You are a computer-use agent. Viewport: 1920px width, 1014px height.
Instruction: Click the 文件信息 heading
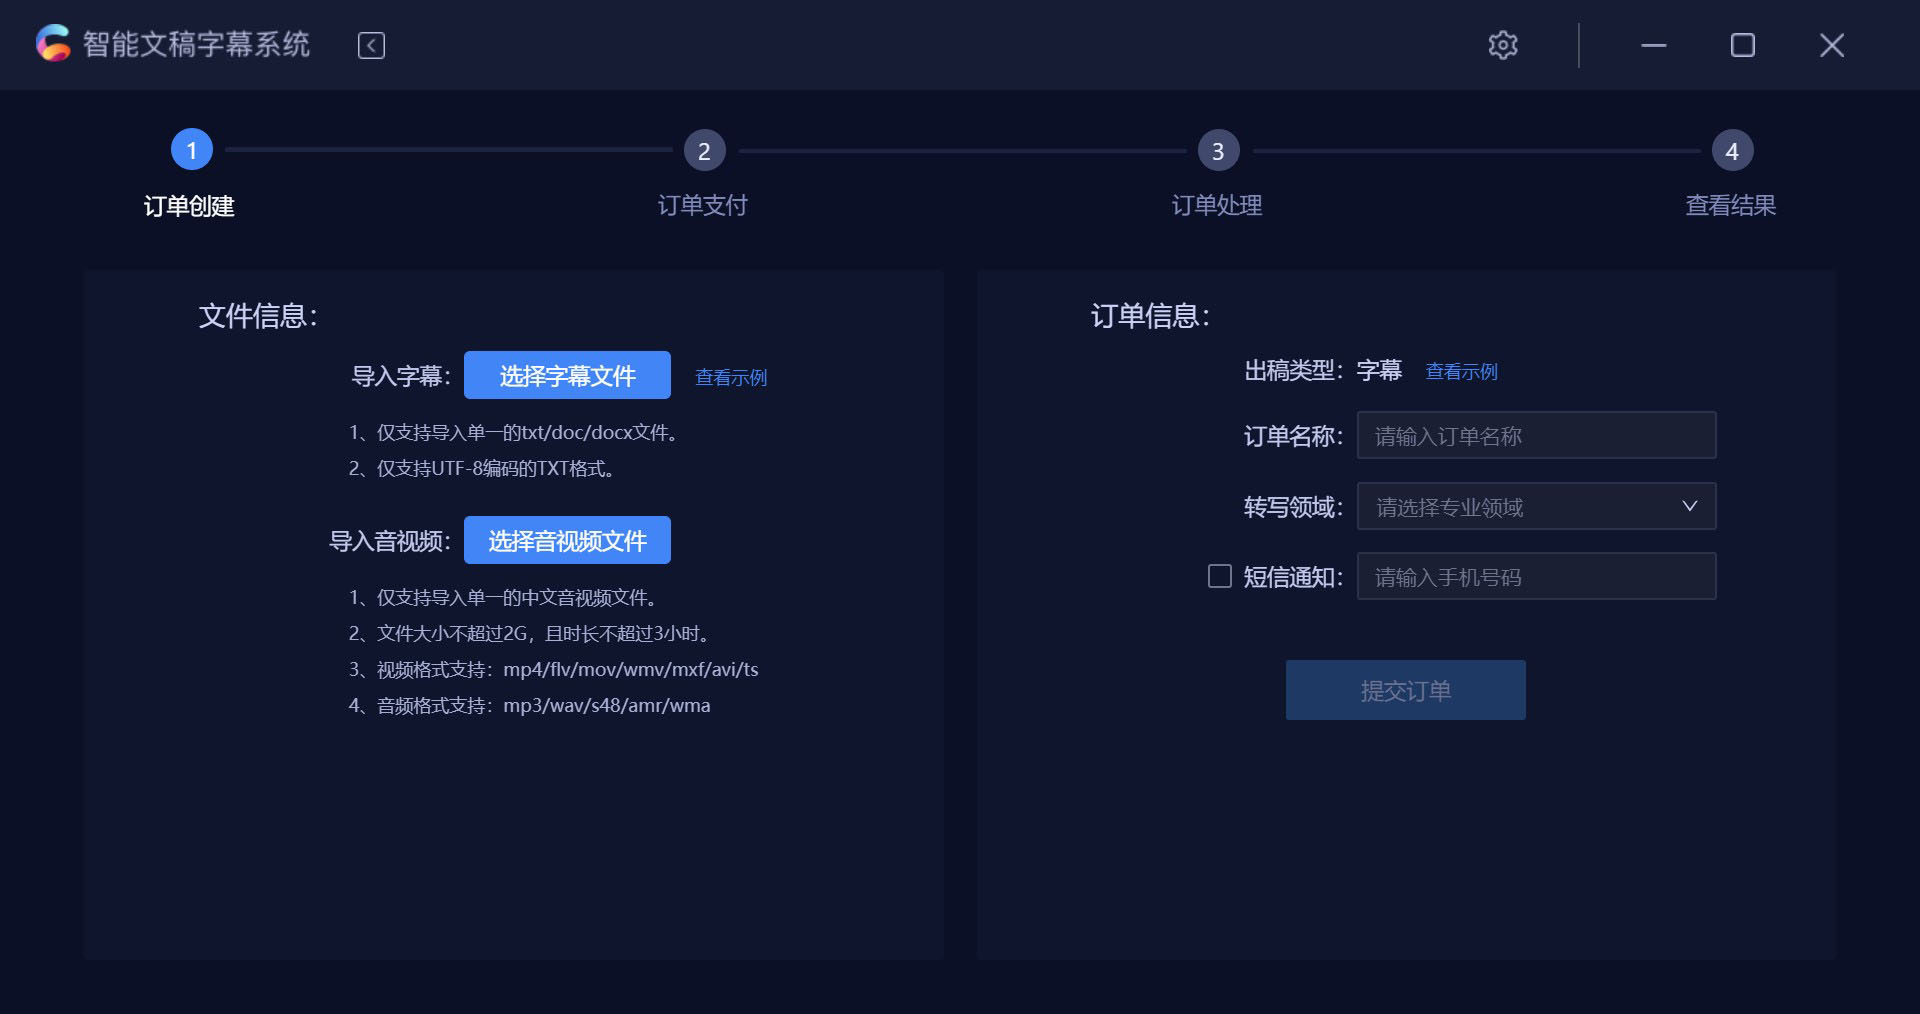coord(258,316)
